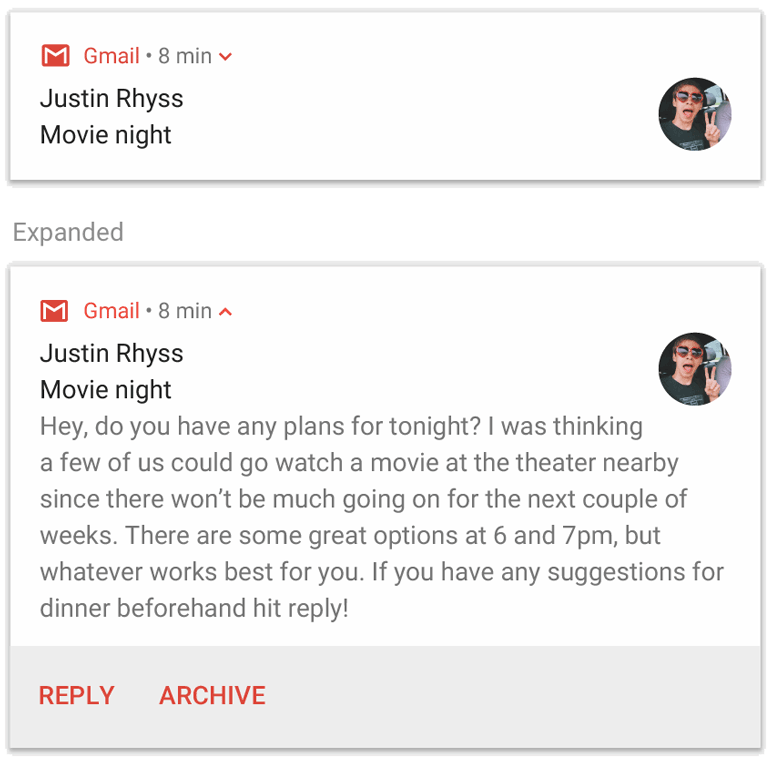Viewport: 772px width, 762px height.
Task: Open the Movie night subject in the expanded notification
Action: tap(106, 390)
